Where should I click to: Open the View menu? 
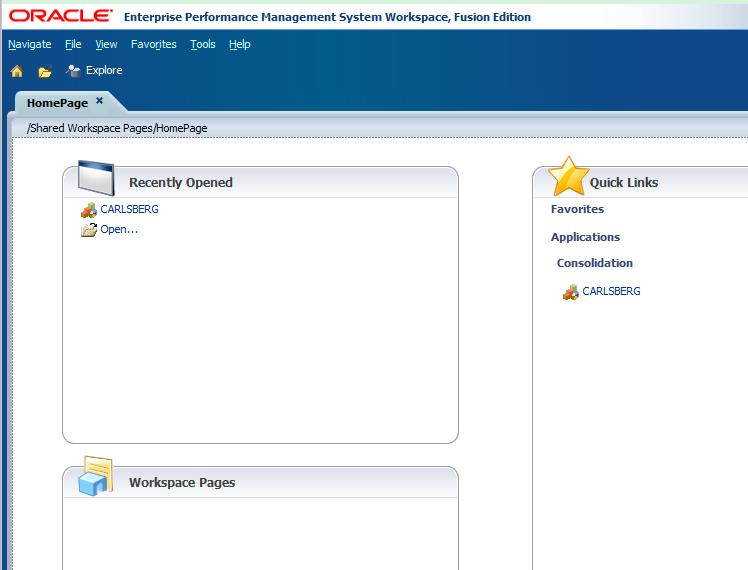pos(106,44)
